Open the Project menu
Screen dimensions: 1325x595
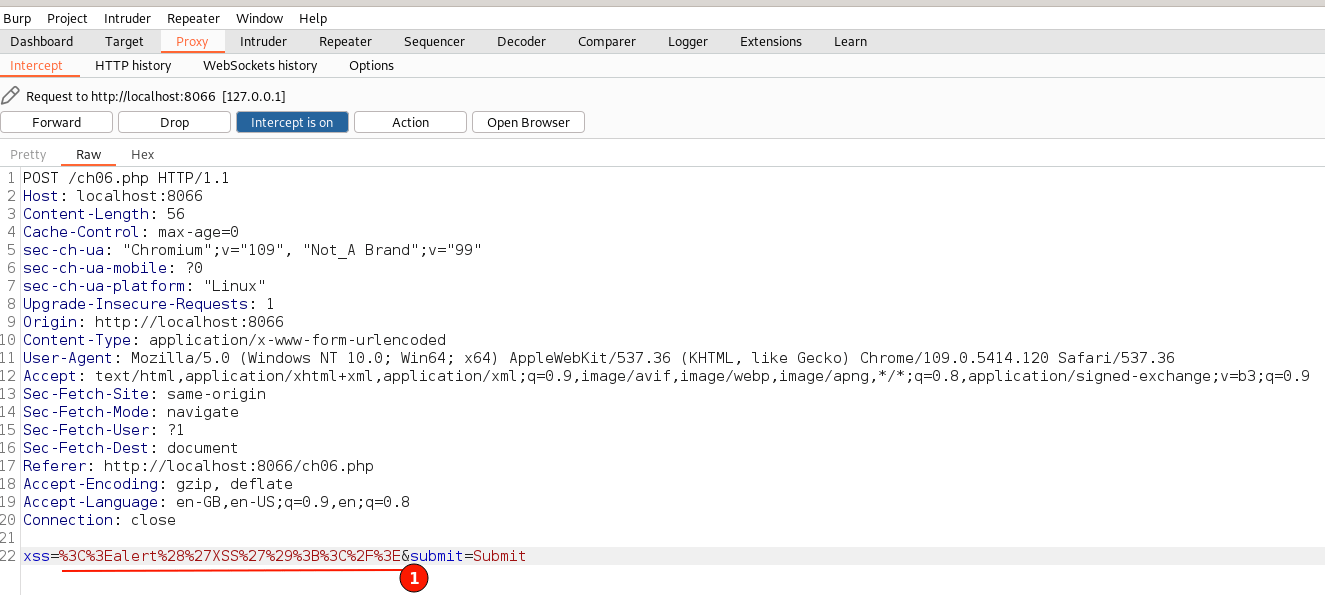[x=67, y=18]
